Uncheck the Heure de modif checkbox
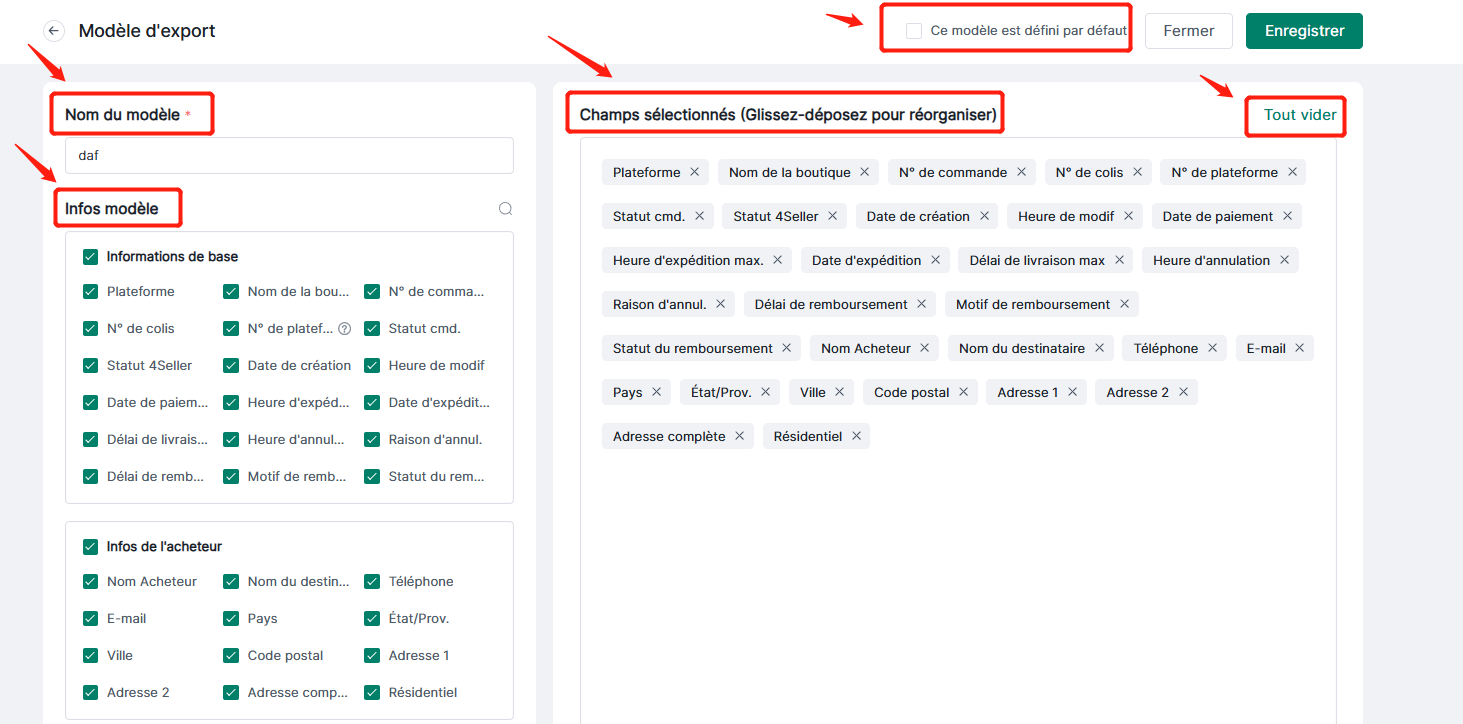The width and height of the screenshot is (1463, 724). click(x=372, y=366)
